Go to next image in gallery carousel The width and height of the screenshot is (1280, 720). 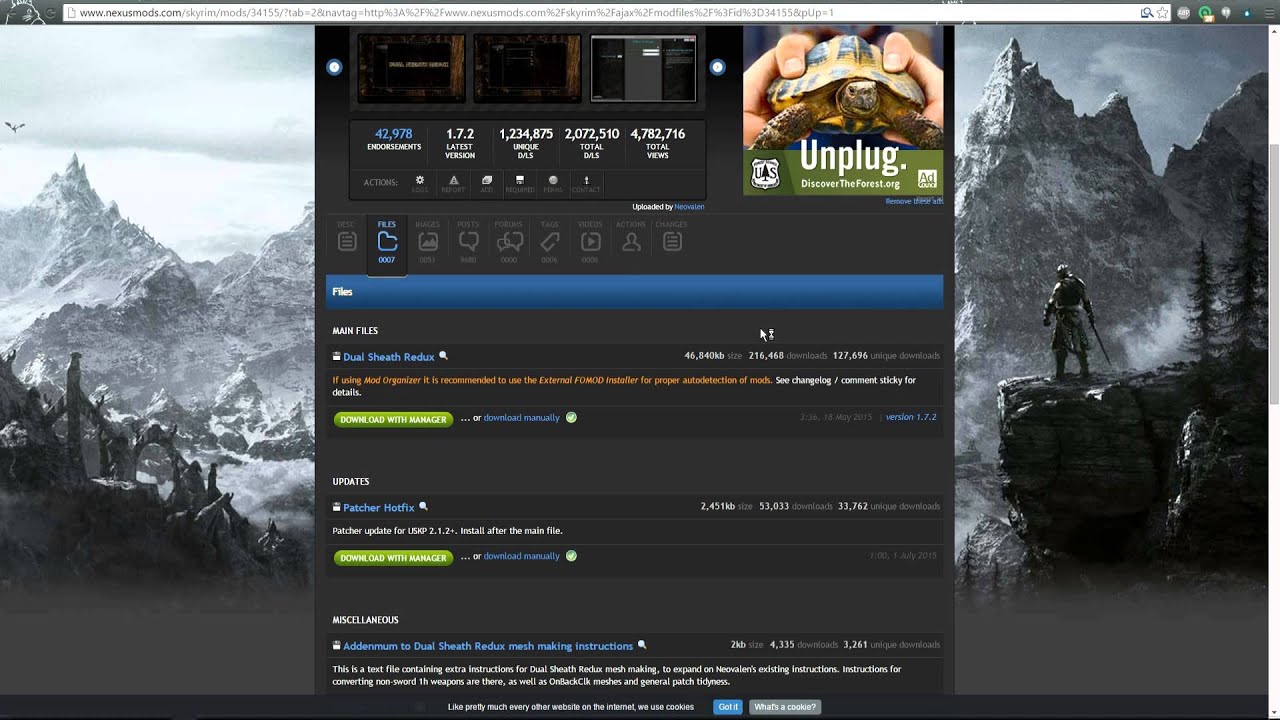point(717,67)
